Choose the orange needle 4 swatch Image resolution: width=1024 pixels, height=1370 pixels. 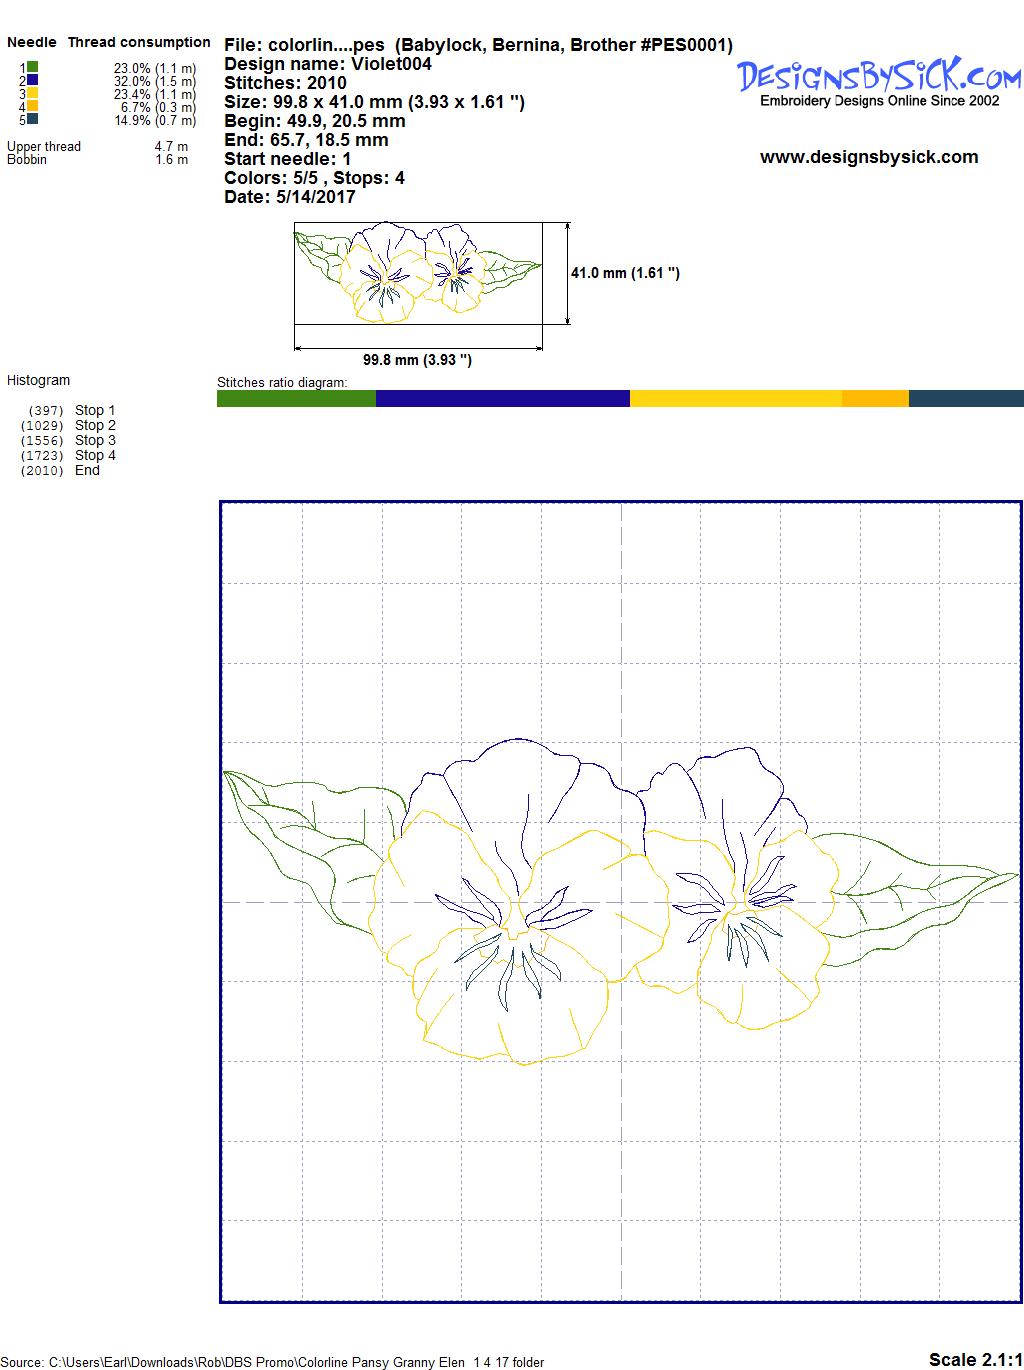coord(33,106)
